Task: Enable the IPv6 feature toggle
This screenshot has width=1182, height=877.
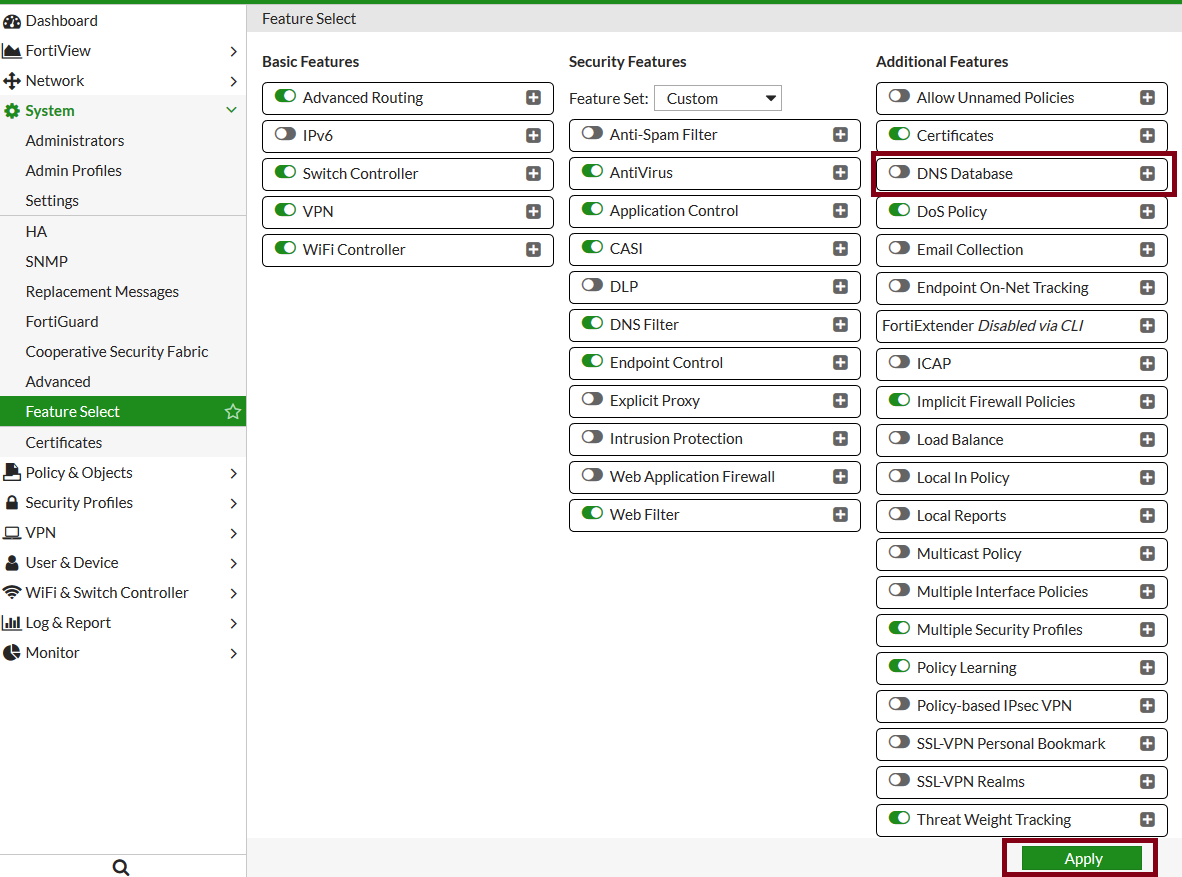Action: pyautogui.click(x=285, y=135)
